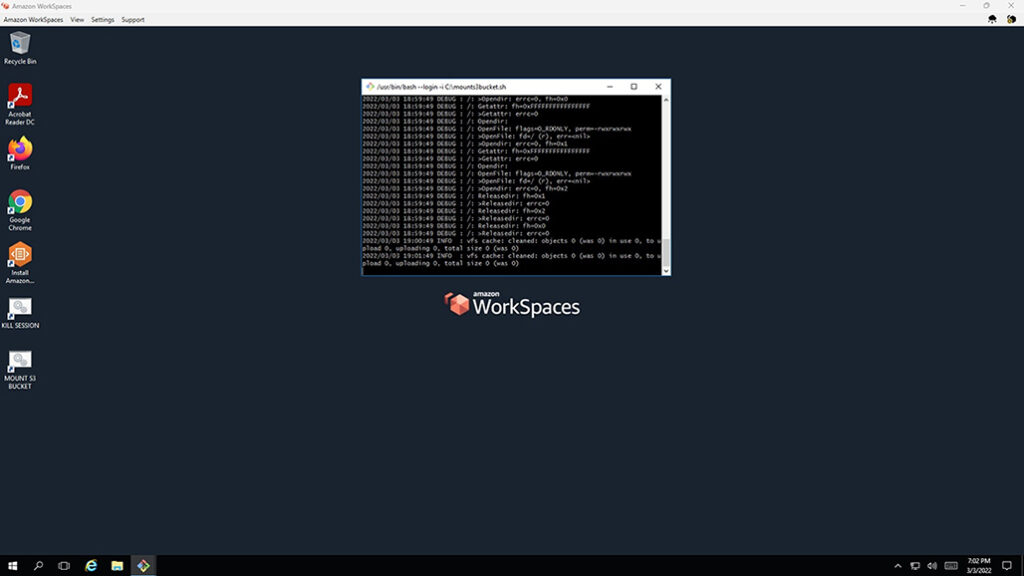Select the KILL SESSION shortcut
Image resolution: width=1024 pixels, height=576 pixels.
[20, 314]
